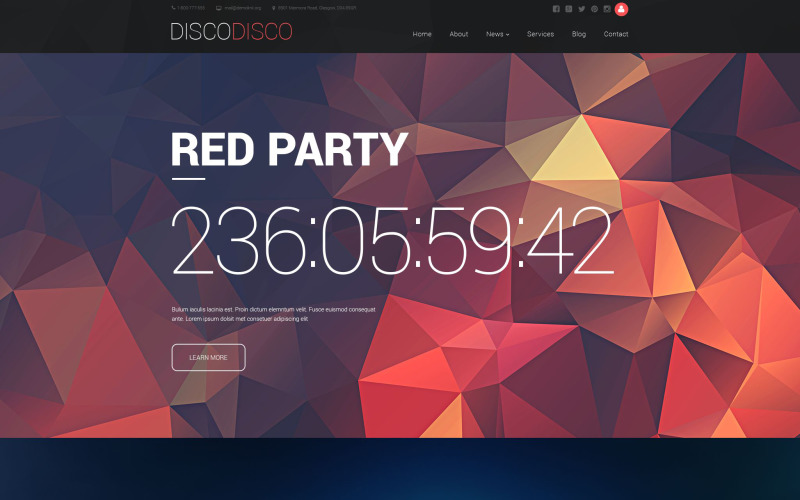Click the phone number link

tap(191, 8)
